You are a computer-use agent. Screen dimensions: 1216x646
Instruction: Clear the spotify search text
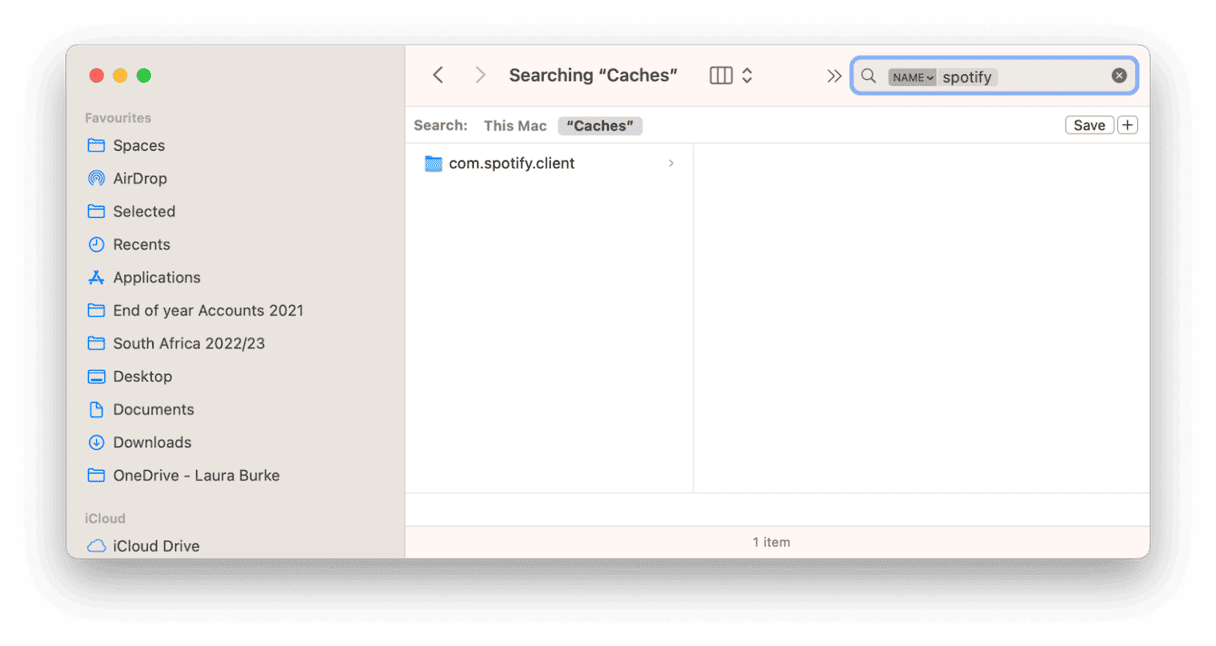click(1118, 75)
